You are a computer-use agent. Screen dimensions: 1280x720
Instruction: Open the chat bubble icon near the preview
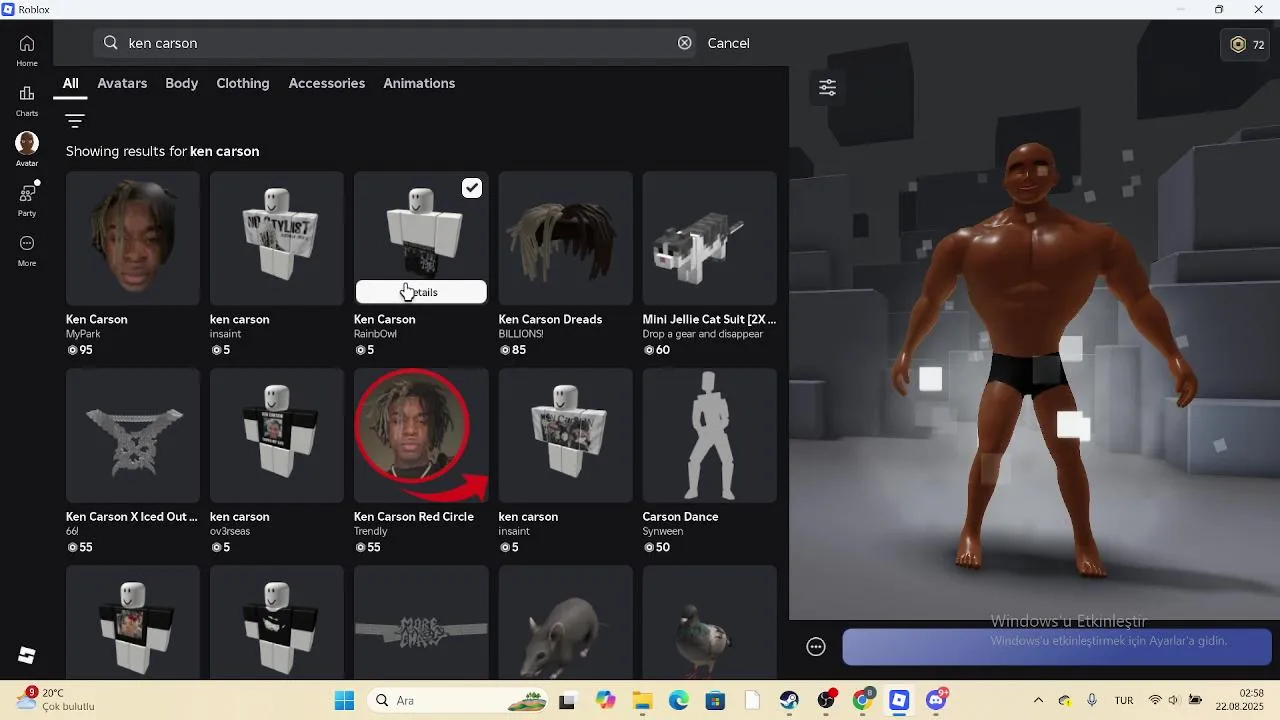pyautogui.click(x=816, y=647)
